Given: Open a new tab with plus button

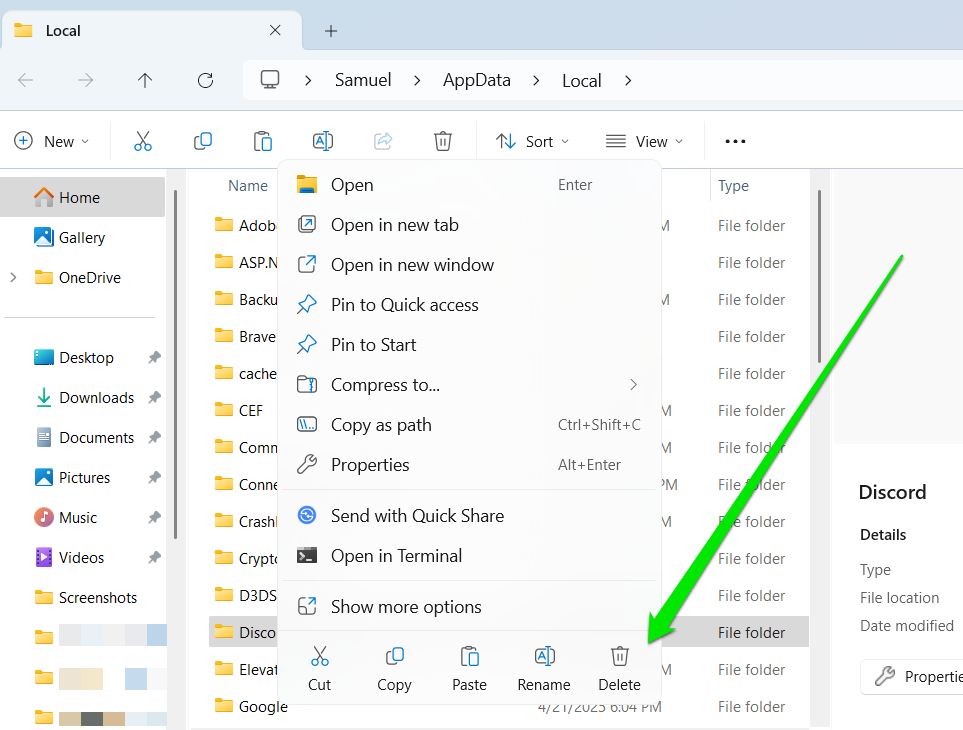Looking at the screenshot, I should [x=331, y=31].
